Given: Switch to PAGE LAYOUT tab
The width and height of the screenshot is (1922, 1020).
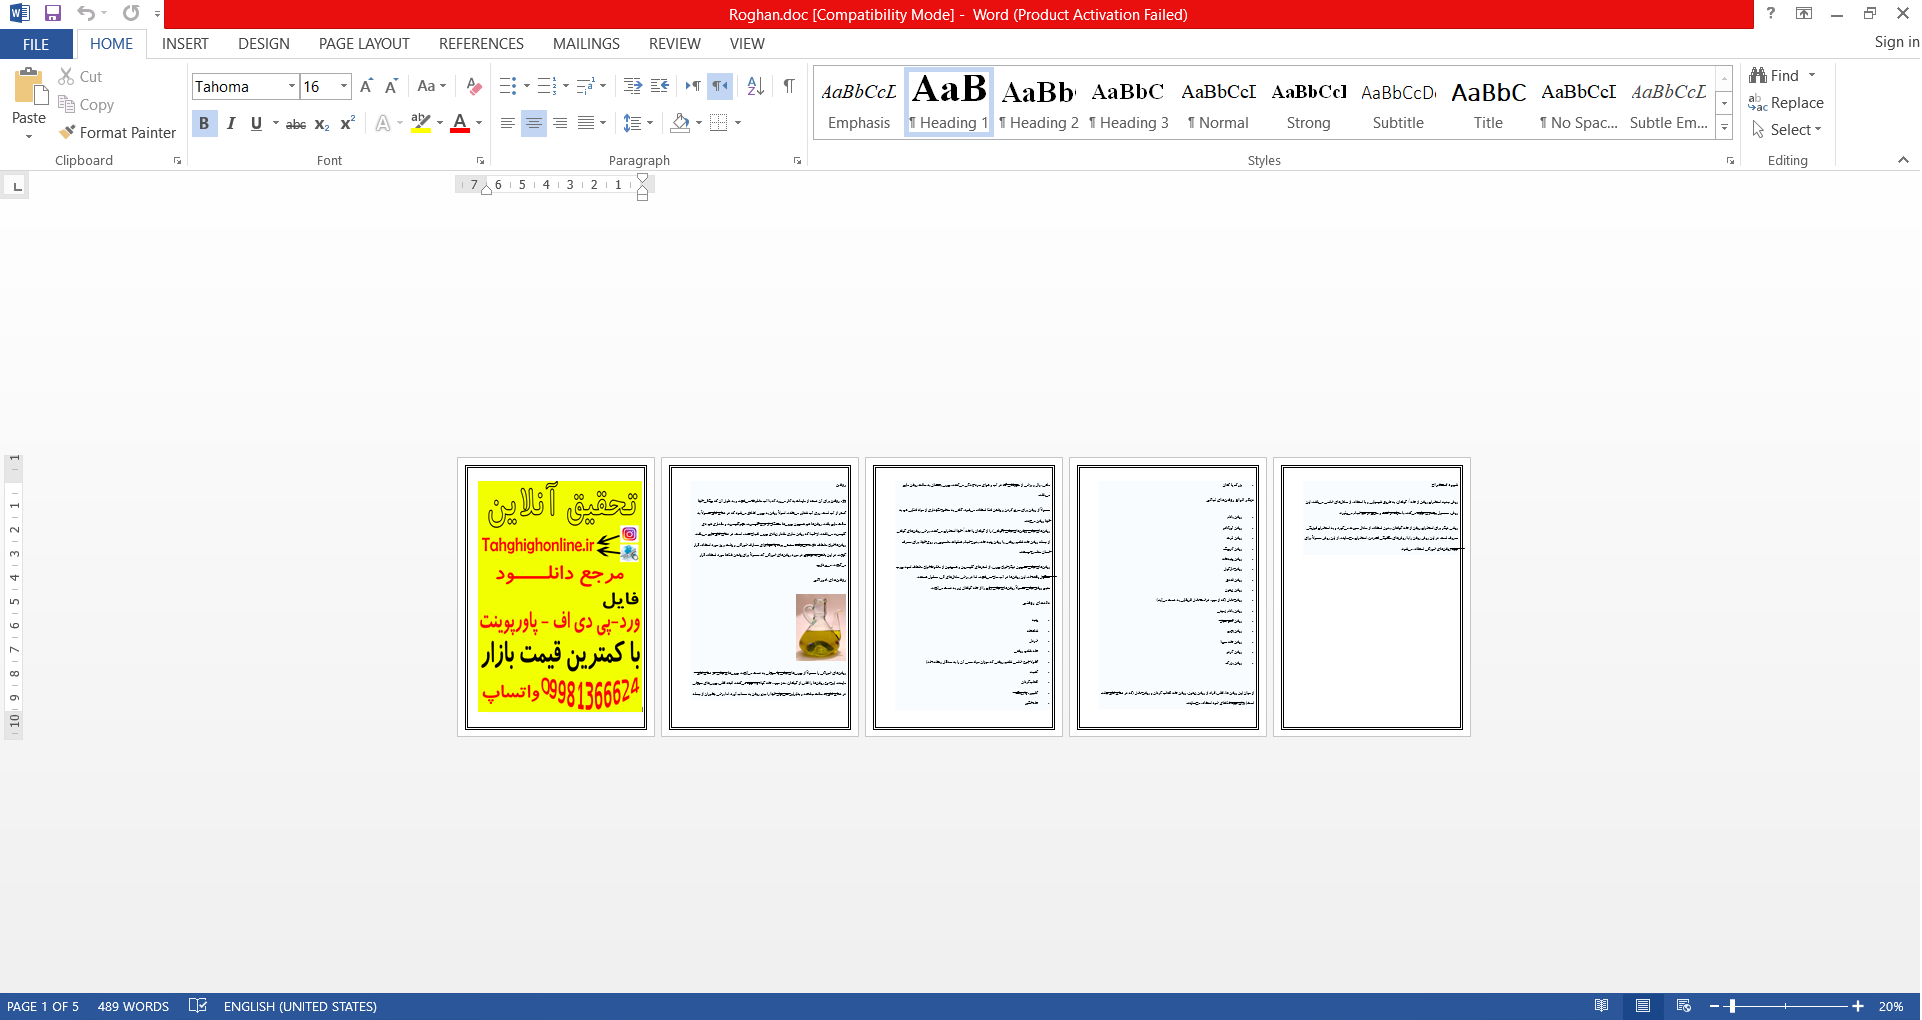Looking at the screenshot, I should point(364,44).
